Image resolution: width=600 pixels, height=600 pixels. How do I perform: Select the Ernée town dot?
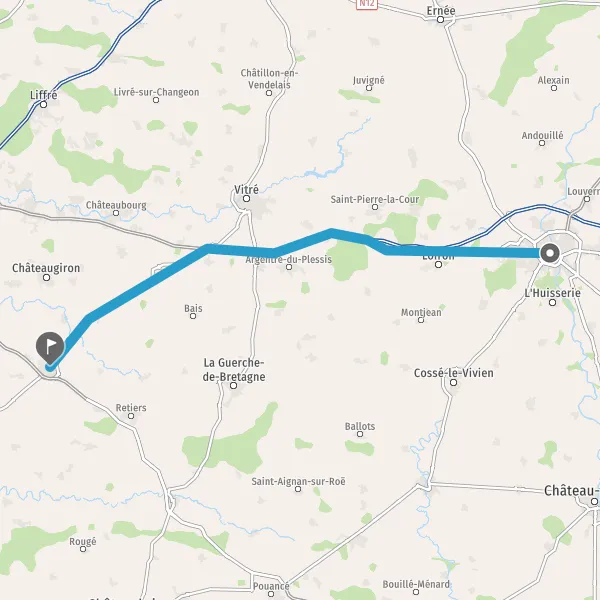tap(440, 20)
